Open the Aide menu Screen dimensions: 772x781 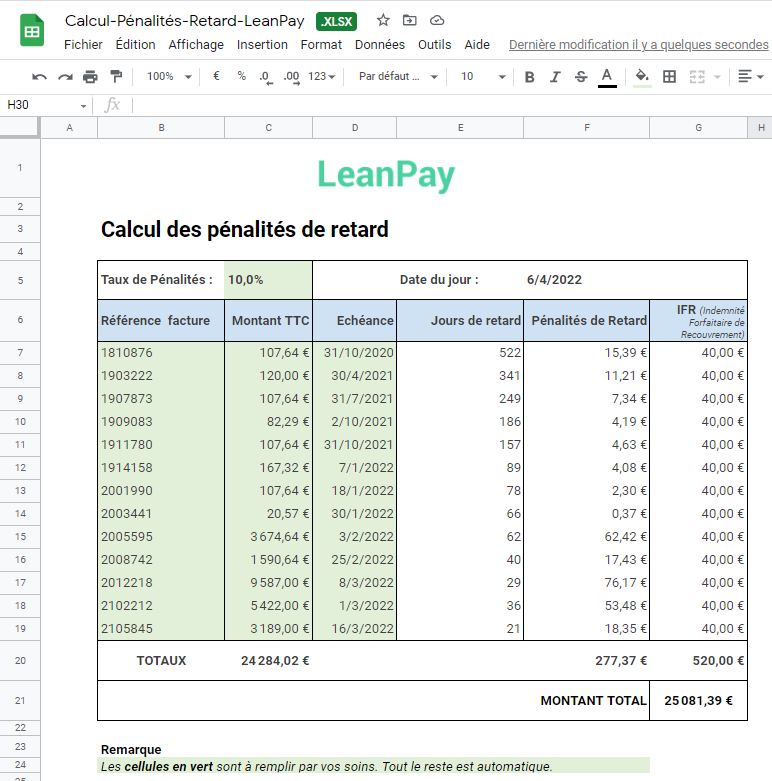pos(477,44)
